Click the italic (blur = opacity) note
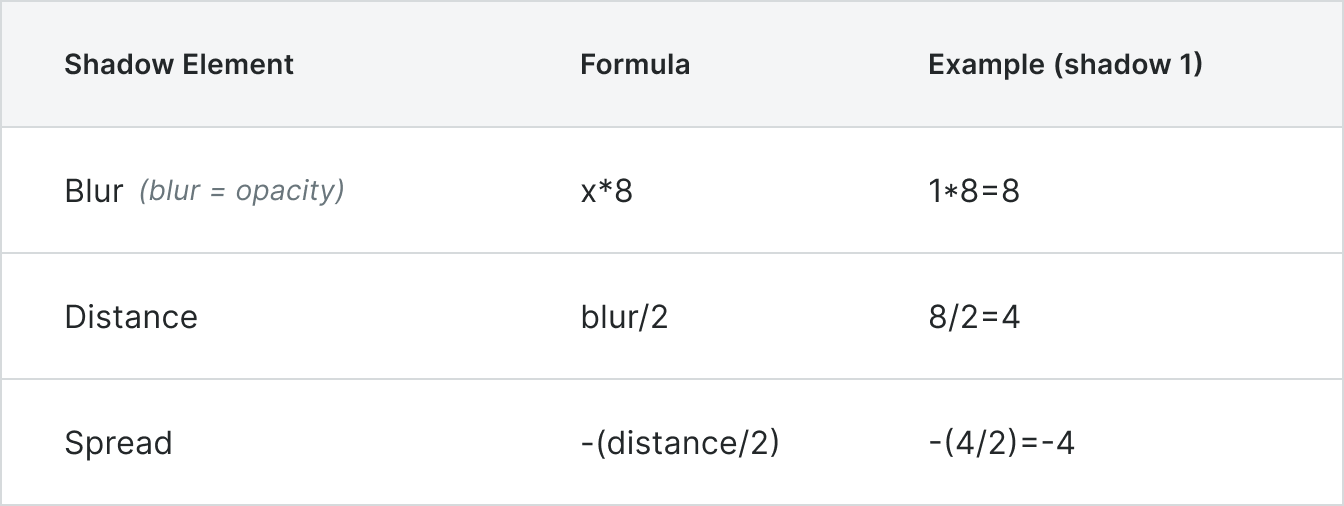 point(241,191)
